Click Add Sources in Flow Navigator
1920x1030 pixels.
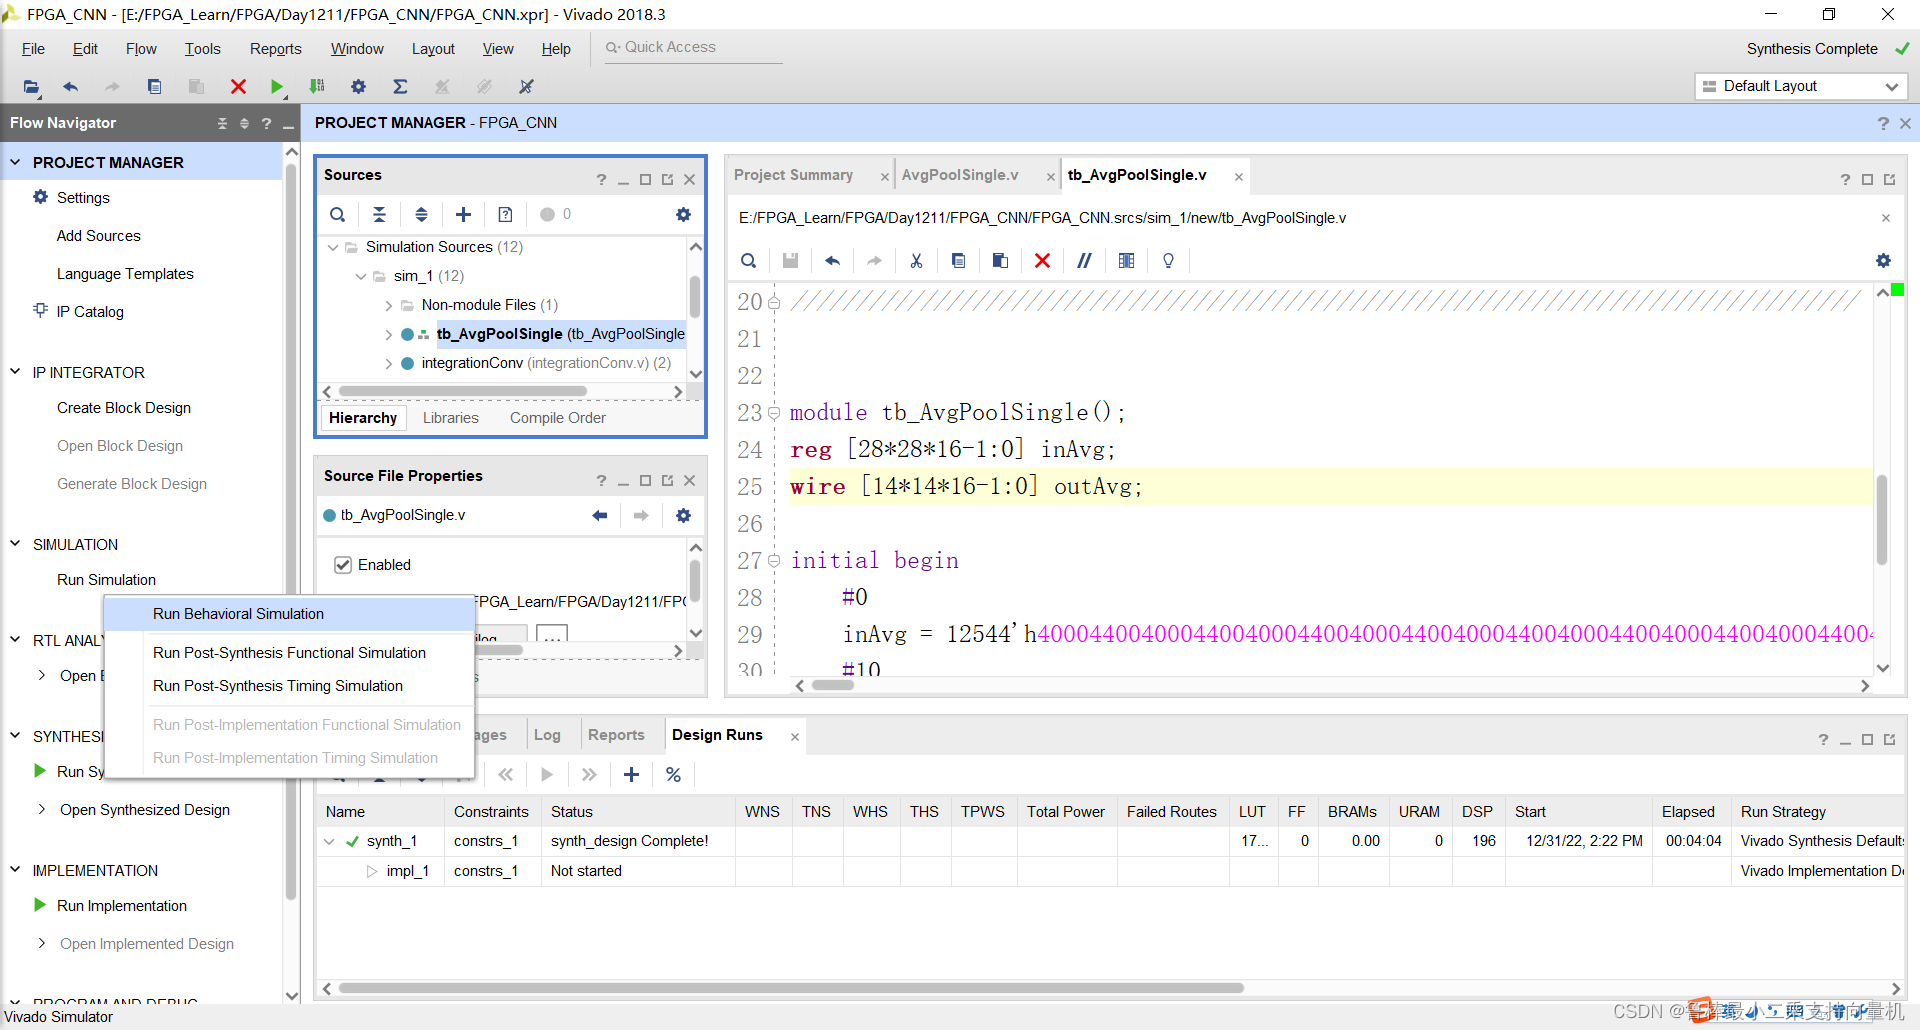(x=99, y=236)
